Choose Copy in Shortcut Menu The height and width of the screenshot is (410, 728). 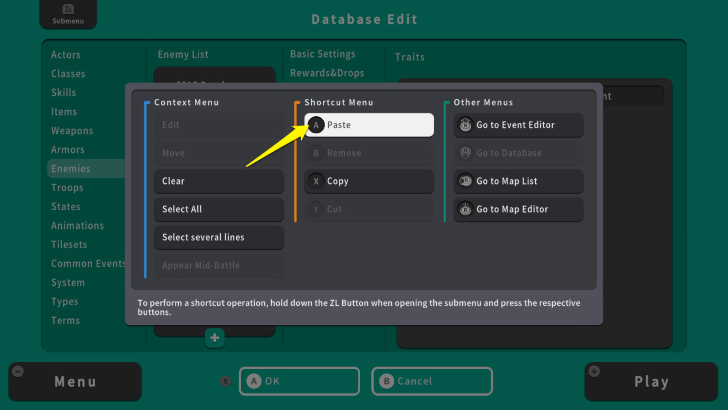(x=369, y=181)
